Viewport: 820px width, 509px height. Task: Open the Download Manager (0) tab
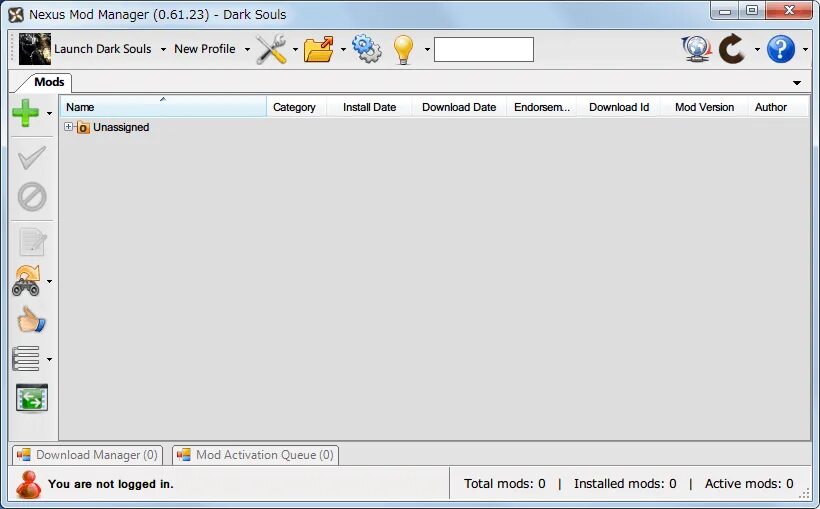(x=87, y=455)
